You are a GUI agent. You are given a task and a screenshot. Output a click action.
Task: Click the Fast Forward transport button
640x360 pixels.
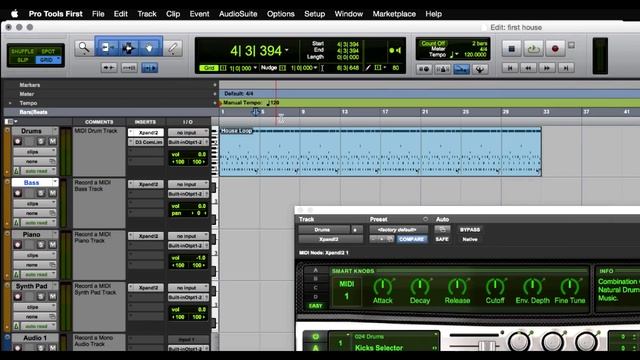point(547,68)
